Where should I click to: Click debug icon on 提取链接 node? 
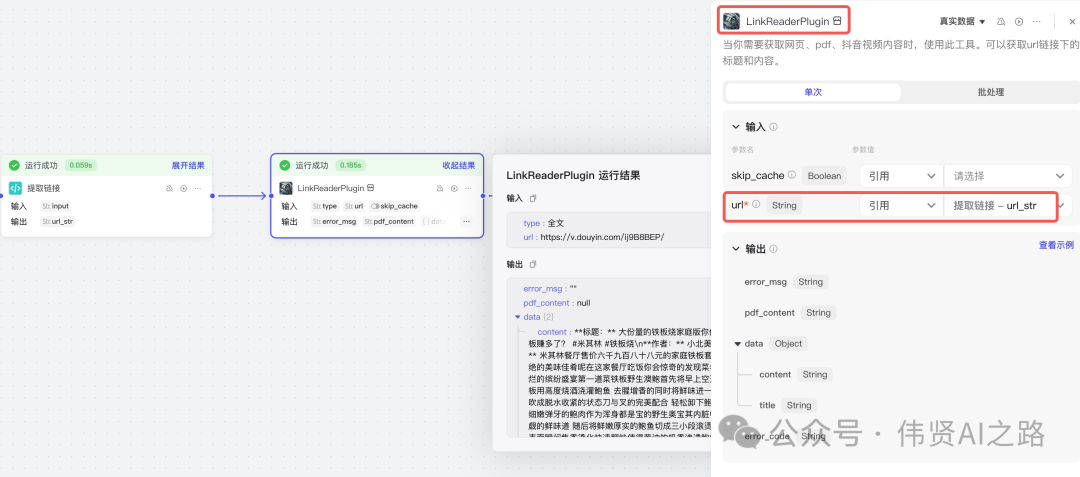click(169, 189)
